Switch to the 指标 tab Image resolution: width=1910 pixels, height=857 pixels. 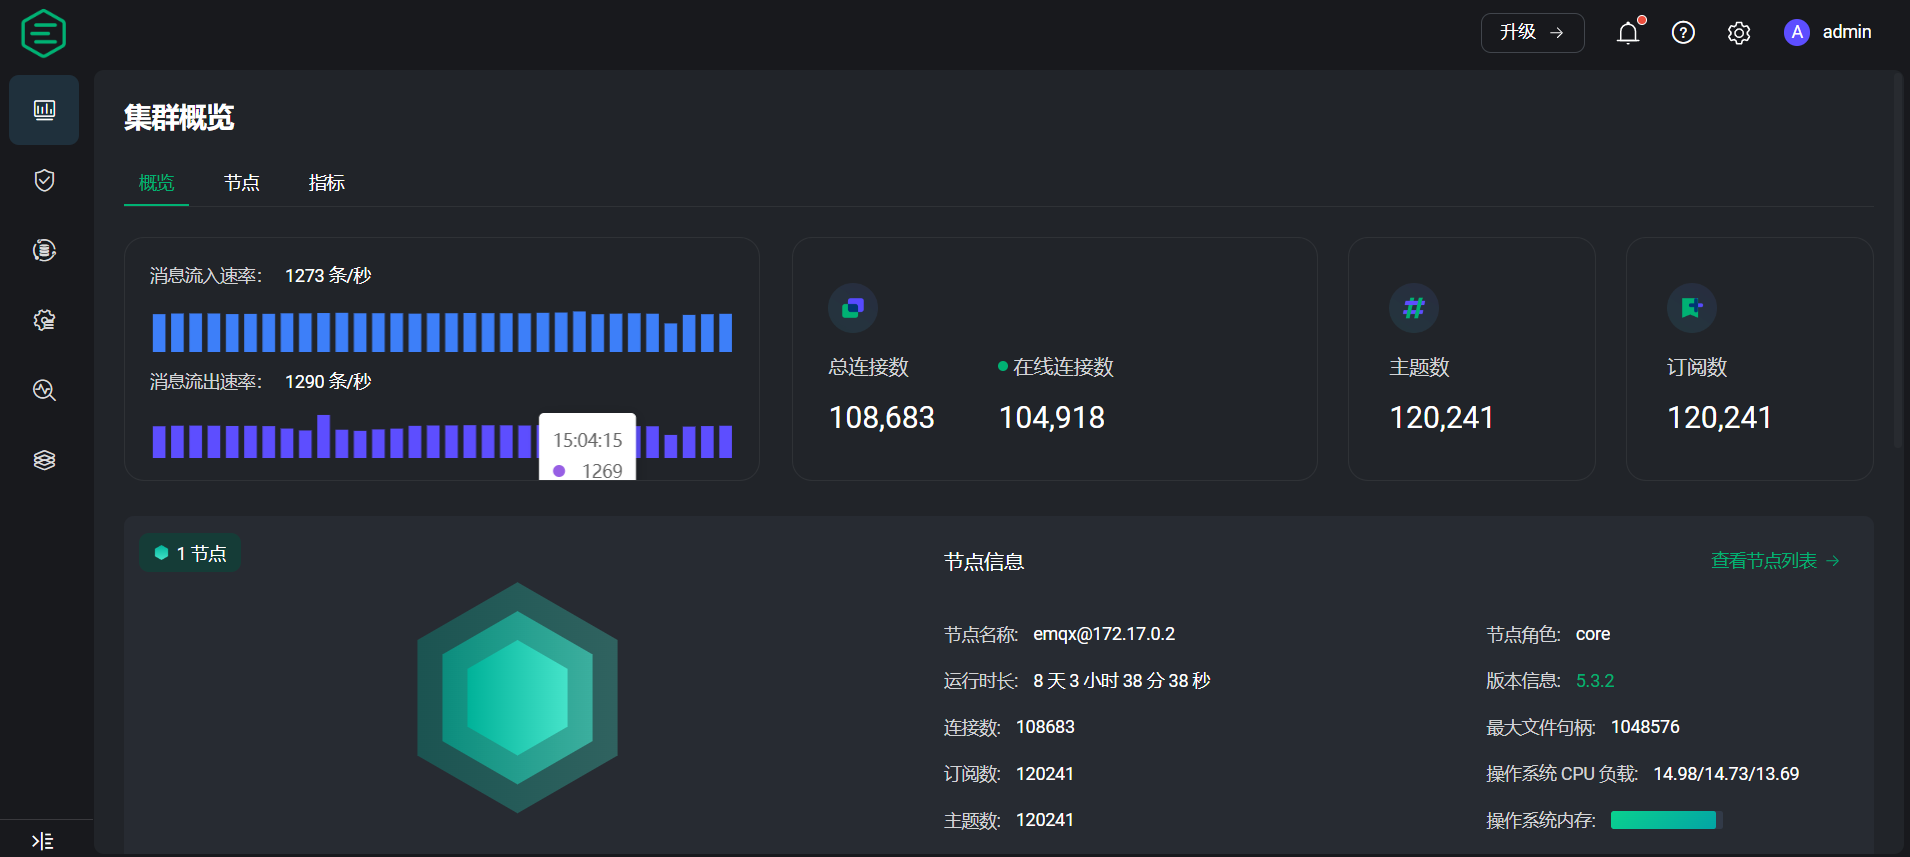click(327, 183)
